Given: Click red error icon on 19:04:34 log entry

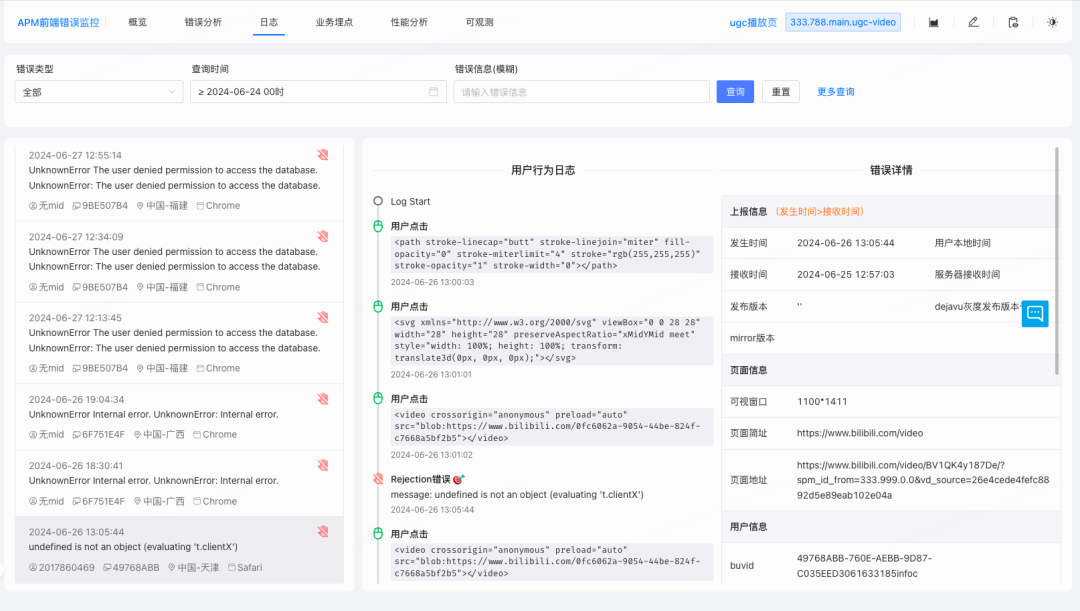Looking at the screenshot, I should tap(323, 399).
